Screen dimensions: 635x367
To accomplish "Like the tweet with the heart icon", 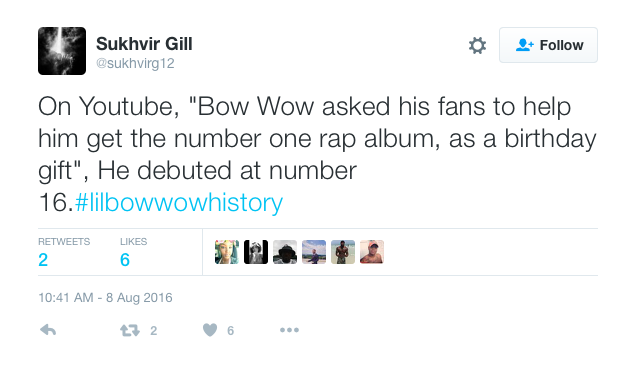I will click(x=210, y=330).
